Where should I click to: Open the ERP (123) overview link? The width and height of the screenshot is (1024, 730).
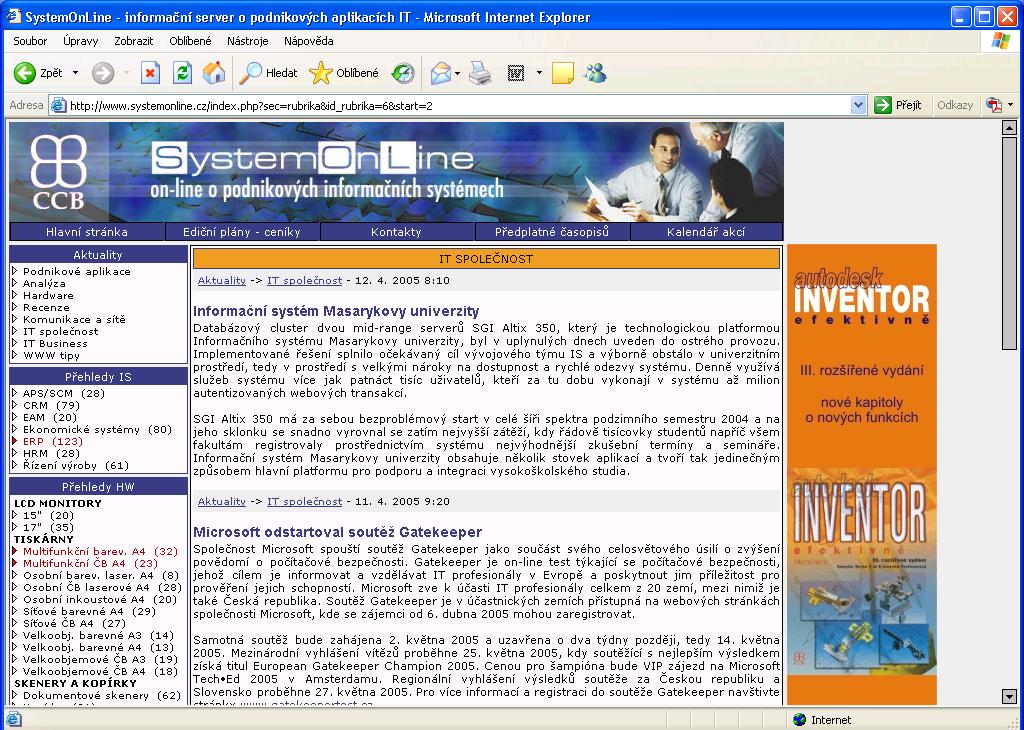[x=53, y=441]
